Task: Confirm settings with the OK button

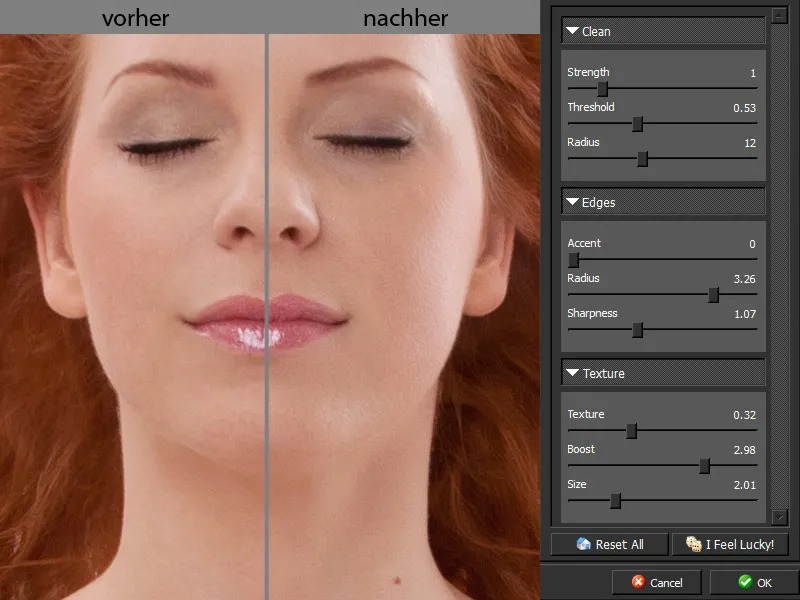Action: 755,583
